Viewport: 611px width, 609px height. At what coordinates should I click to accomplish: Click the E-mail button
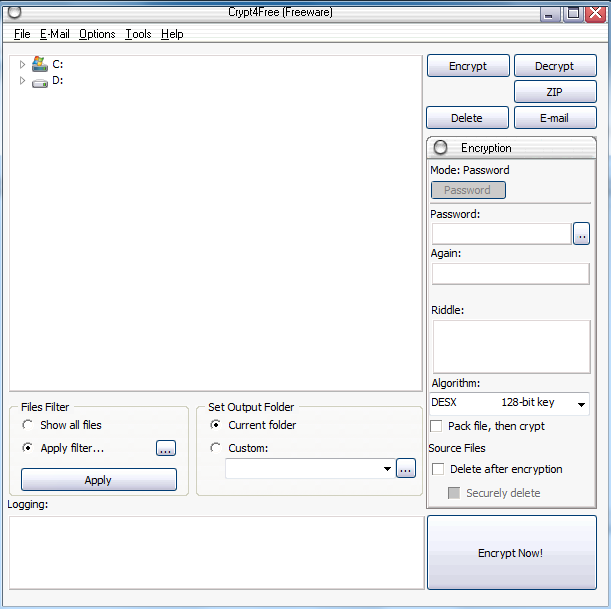click(x=555, y=118)
